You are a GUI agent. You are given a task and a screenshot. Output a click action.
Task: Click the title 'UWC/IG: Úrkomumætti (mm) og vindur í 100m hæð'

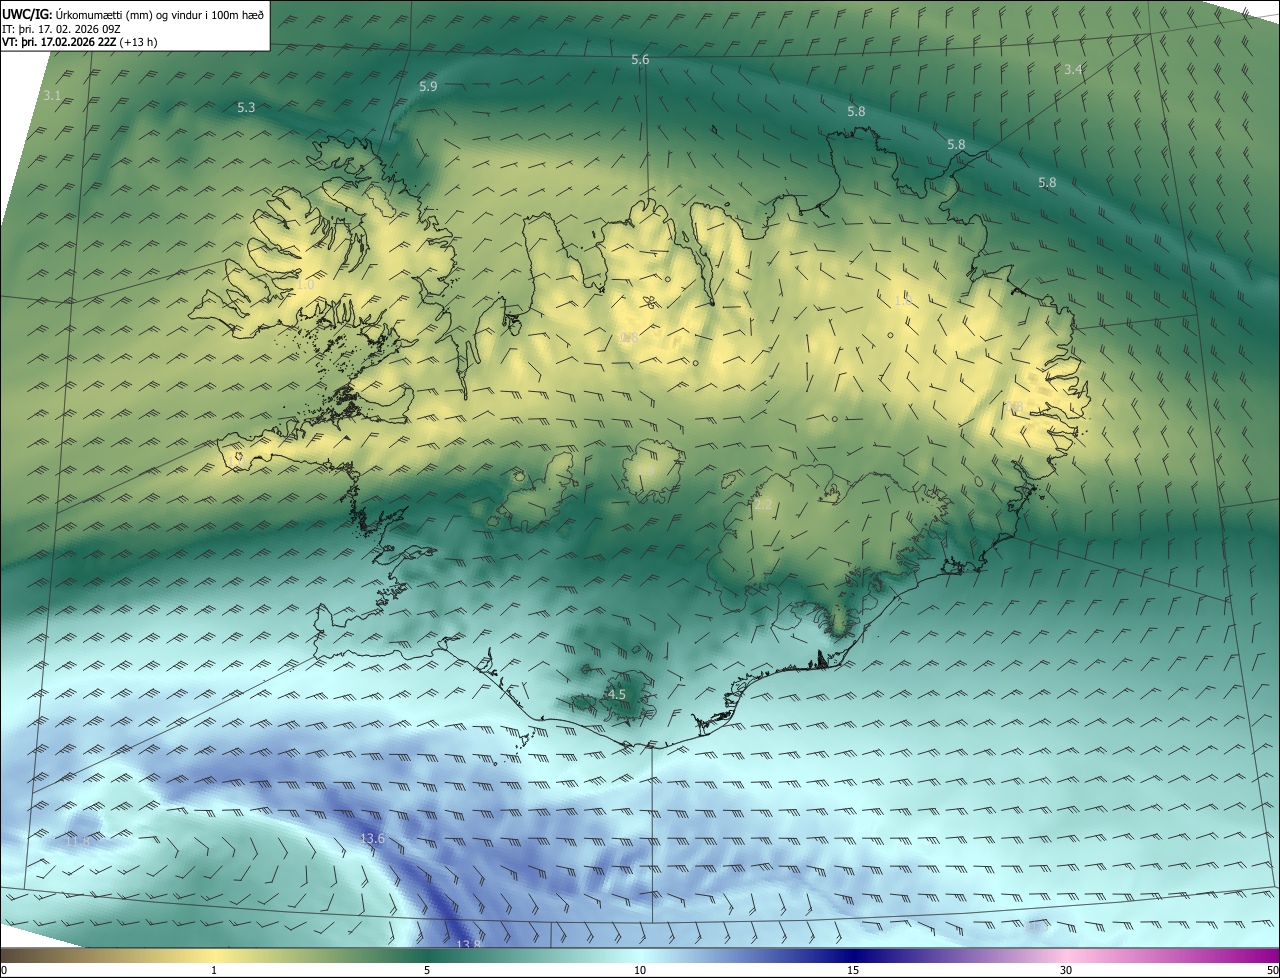click(x=133, y=14)
